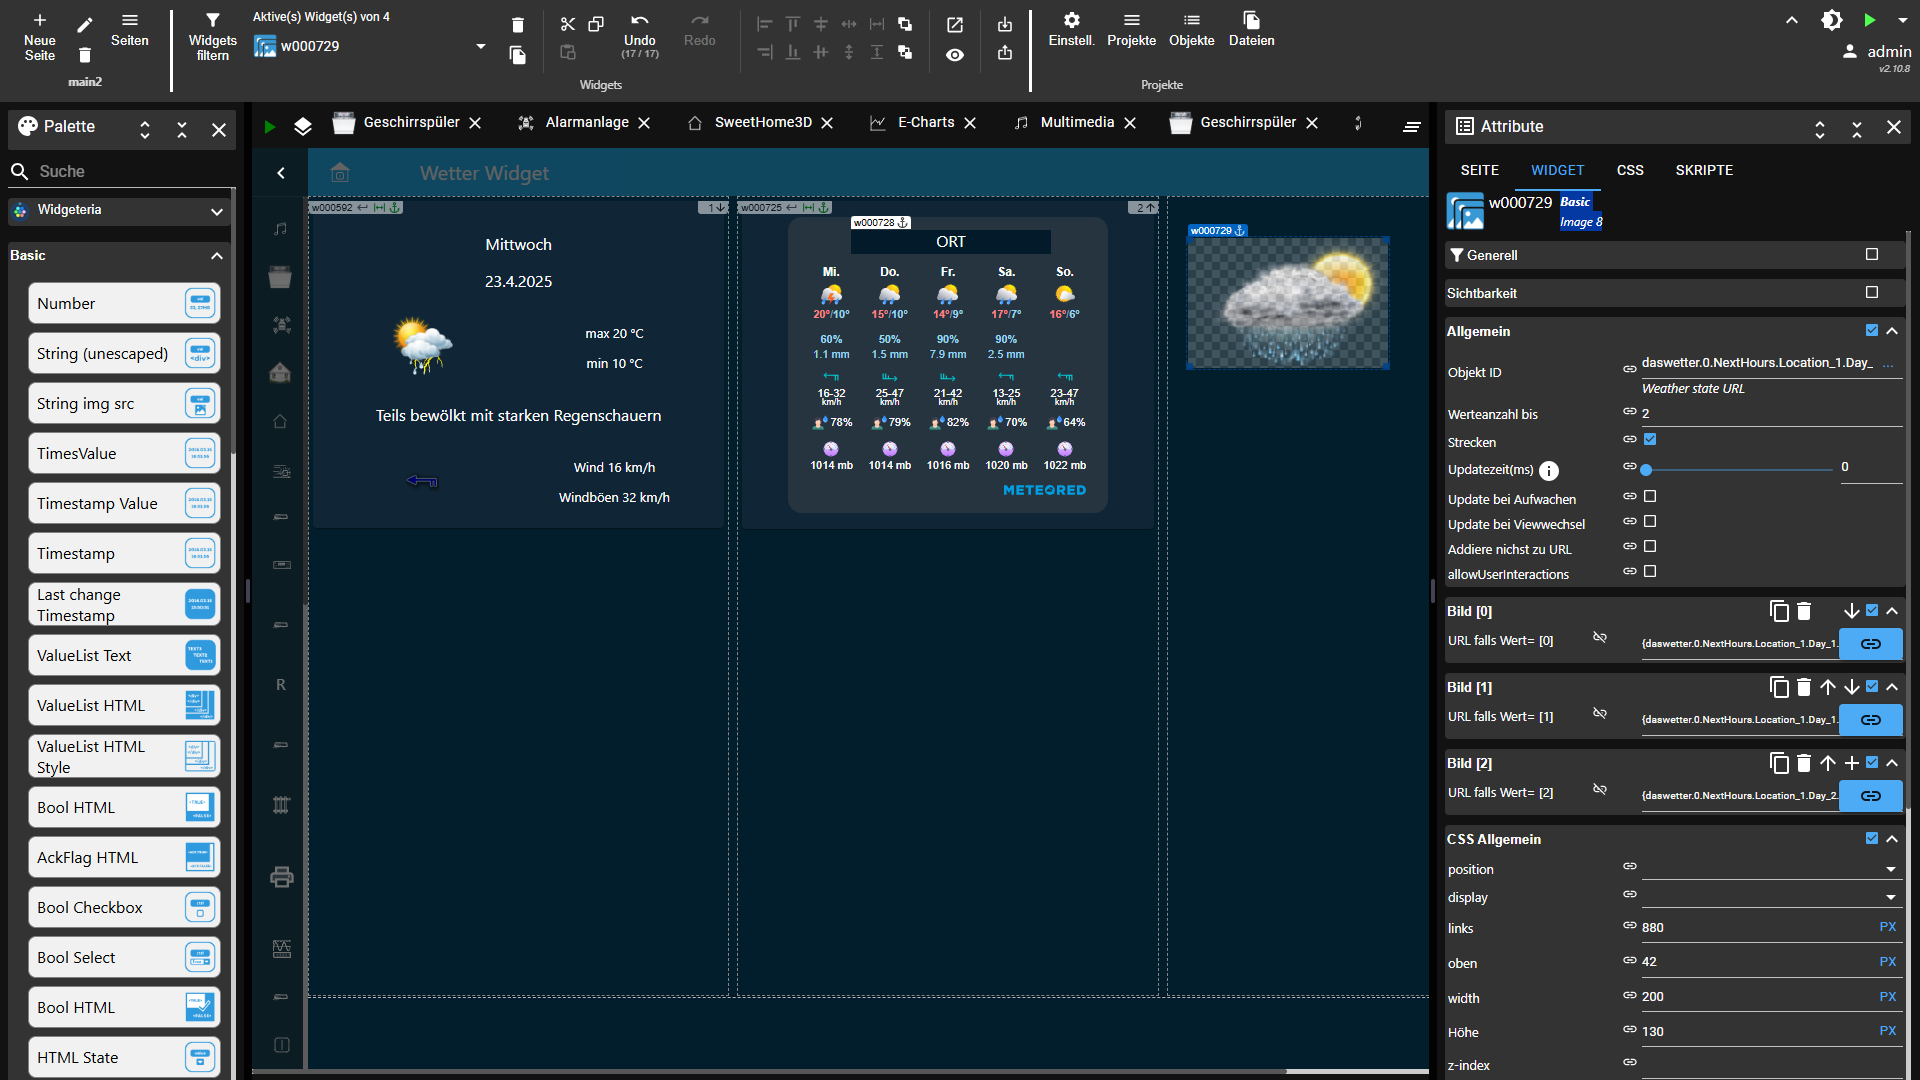Enable Update bei Aufwachen checkbox
The height and width of the screenshot is (1080, 1920).
1650,497
